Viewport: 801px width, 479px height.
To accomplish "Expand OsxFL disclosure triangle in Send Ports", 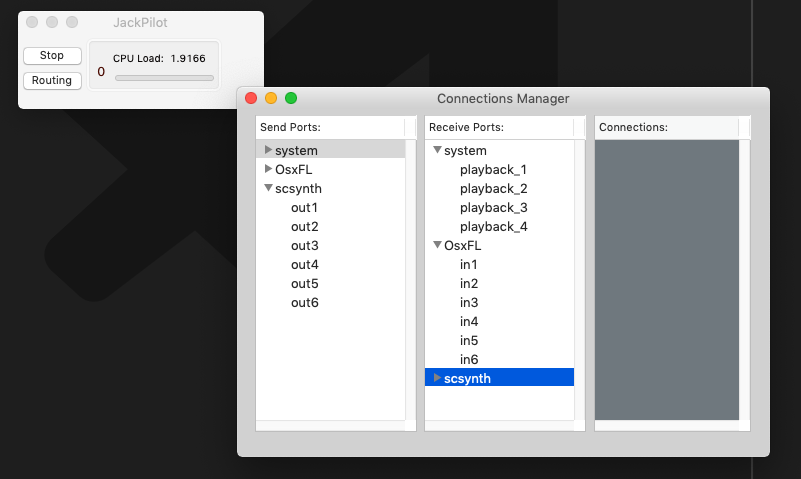I will pyautogui.click(x=268, y=169).
